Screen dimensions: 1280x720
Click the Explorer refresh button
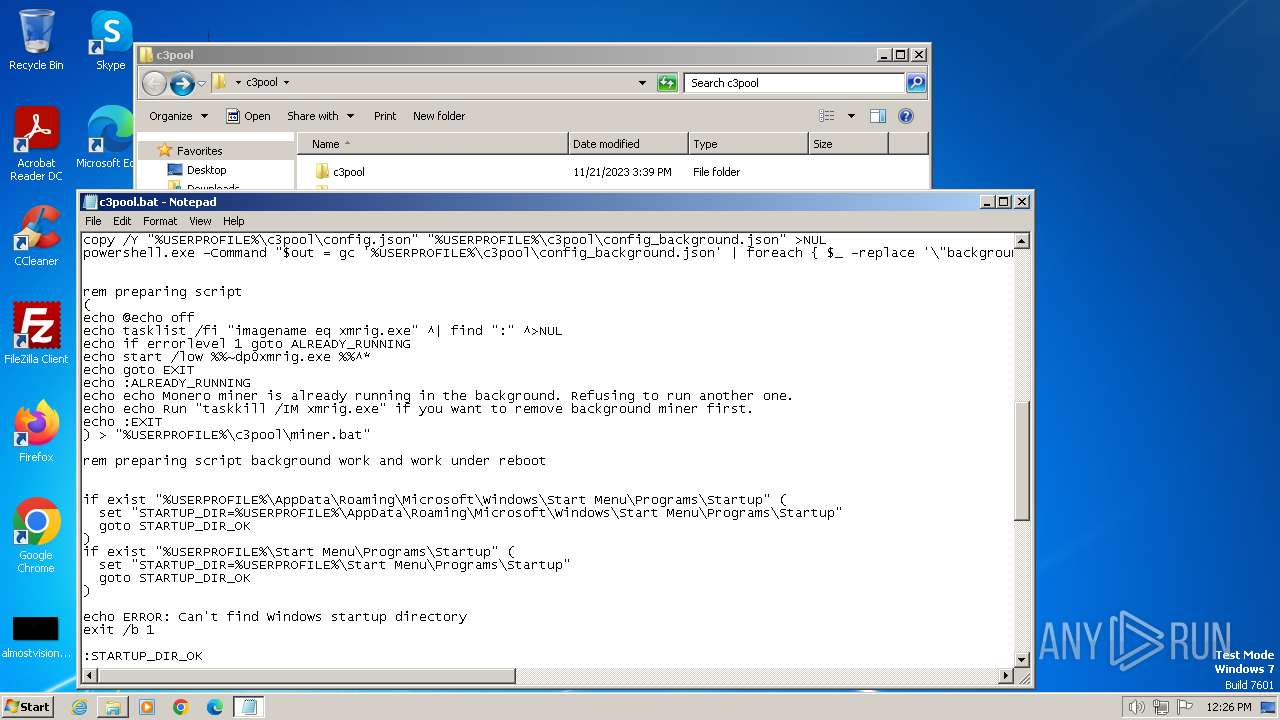[x=667, y=83]
